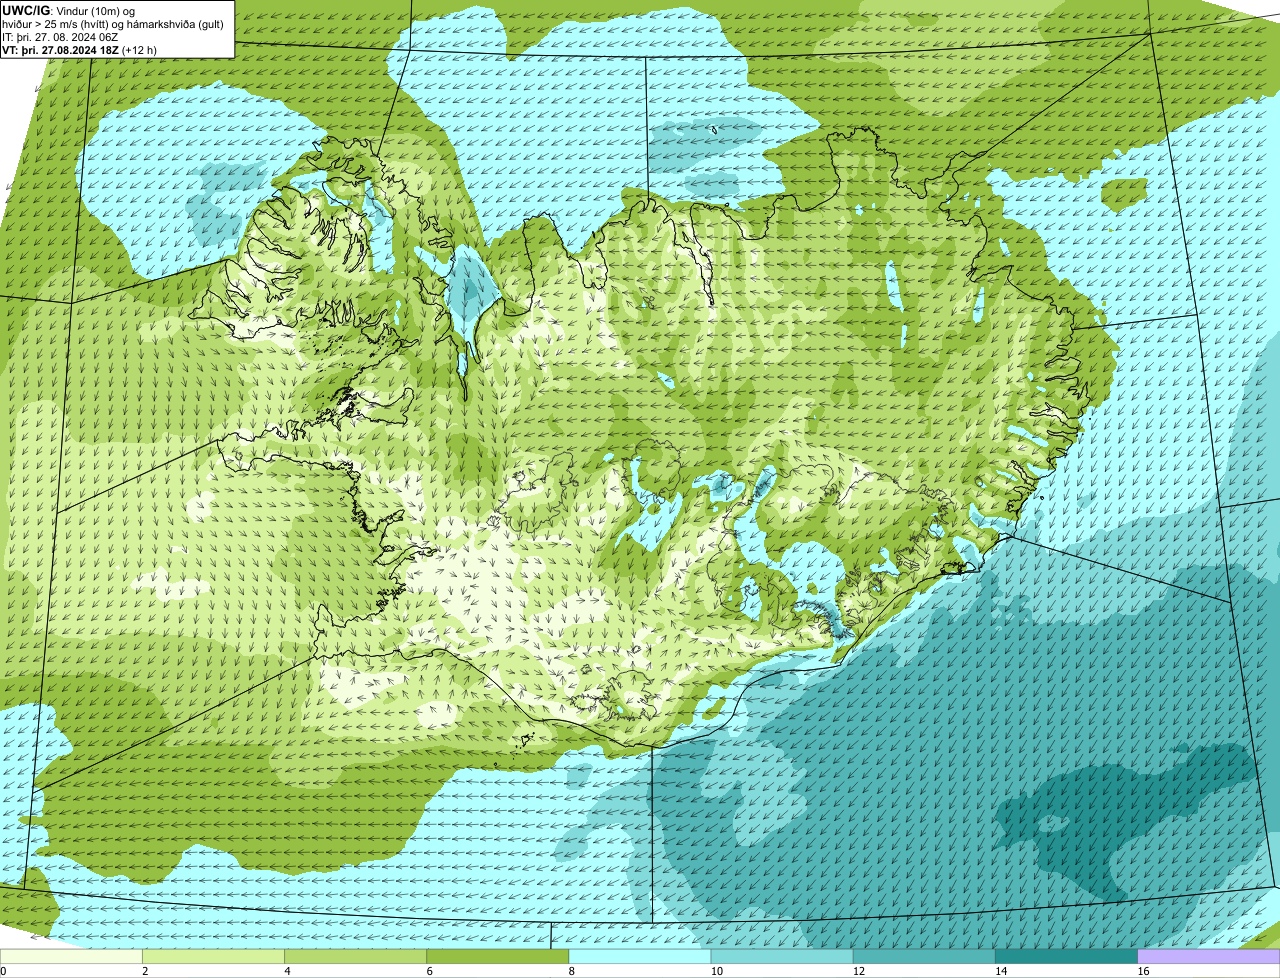Click the 4–6 m/s green legend swatch

[356, 957]
